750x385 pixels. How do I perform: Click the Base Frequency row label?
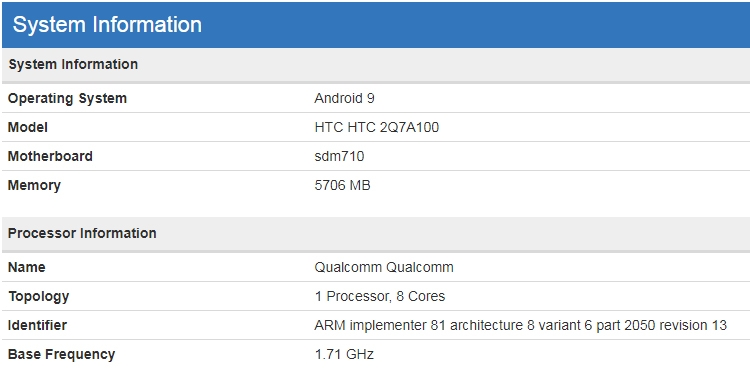62,354
